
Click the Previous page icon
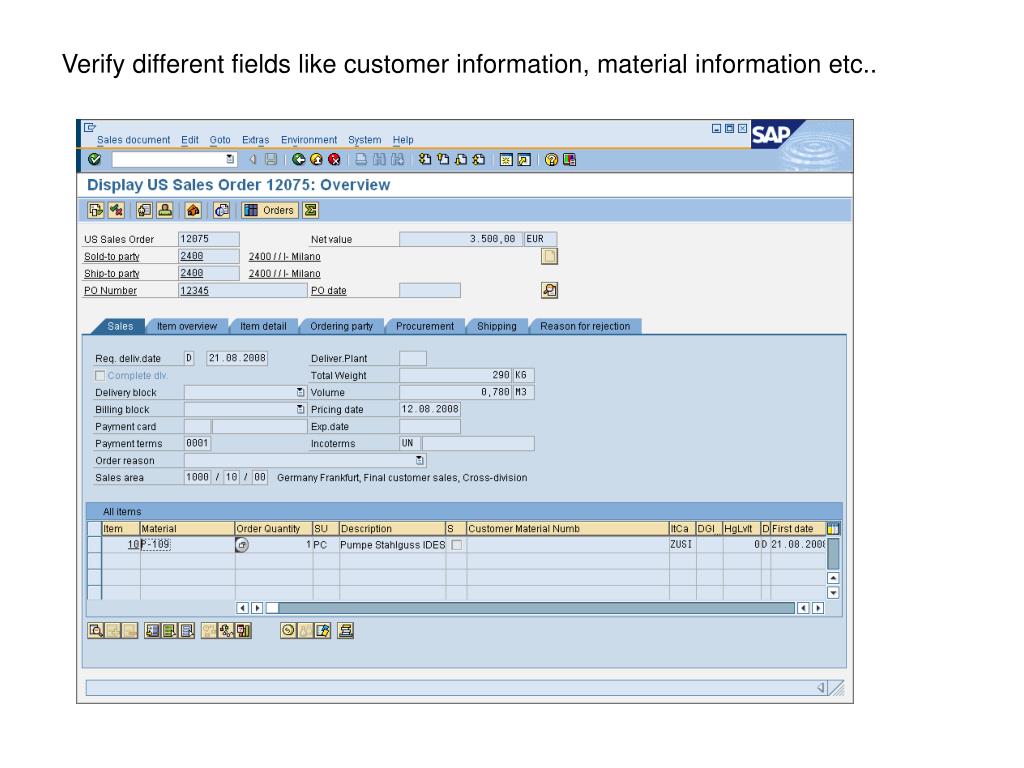443,159
